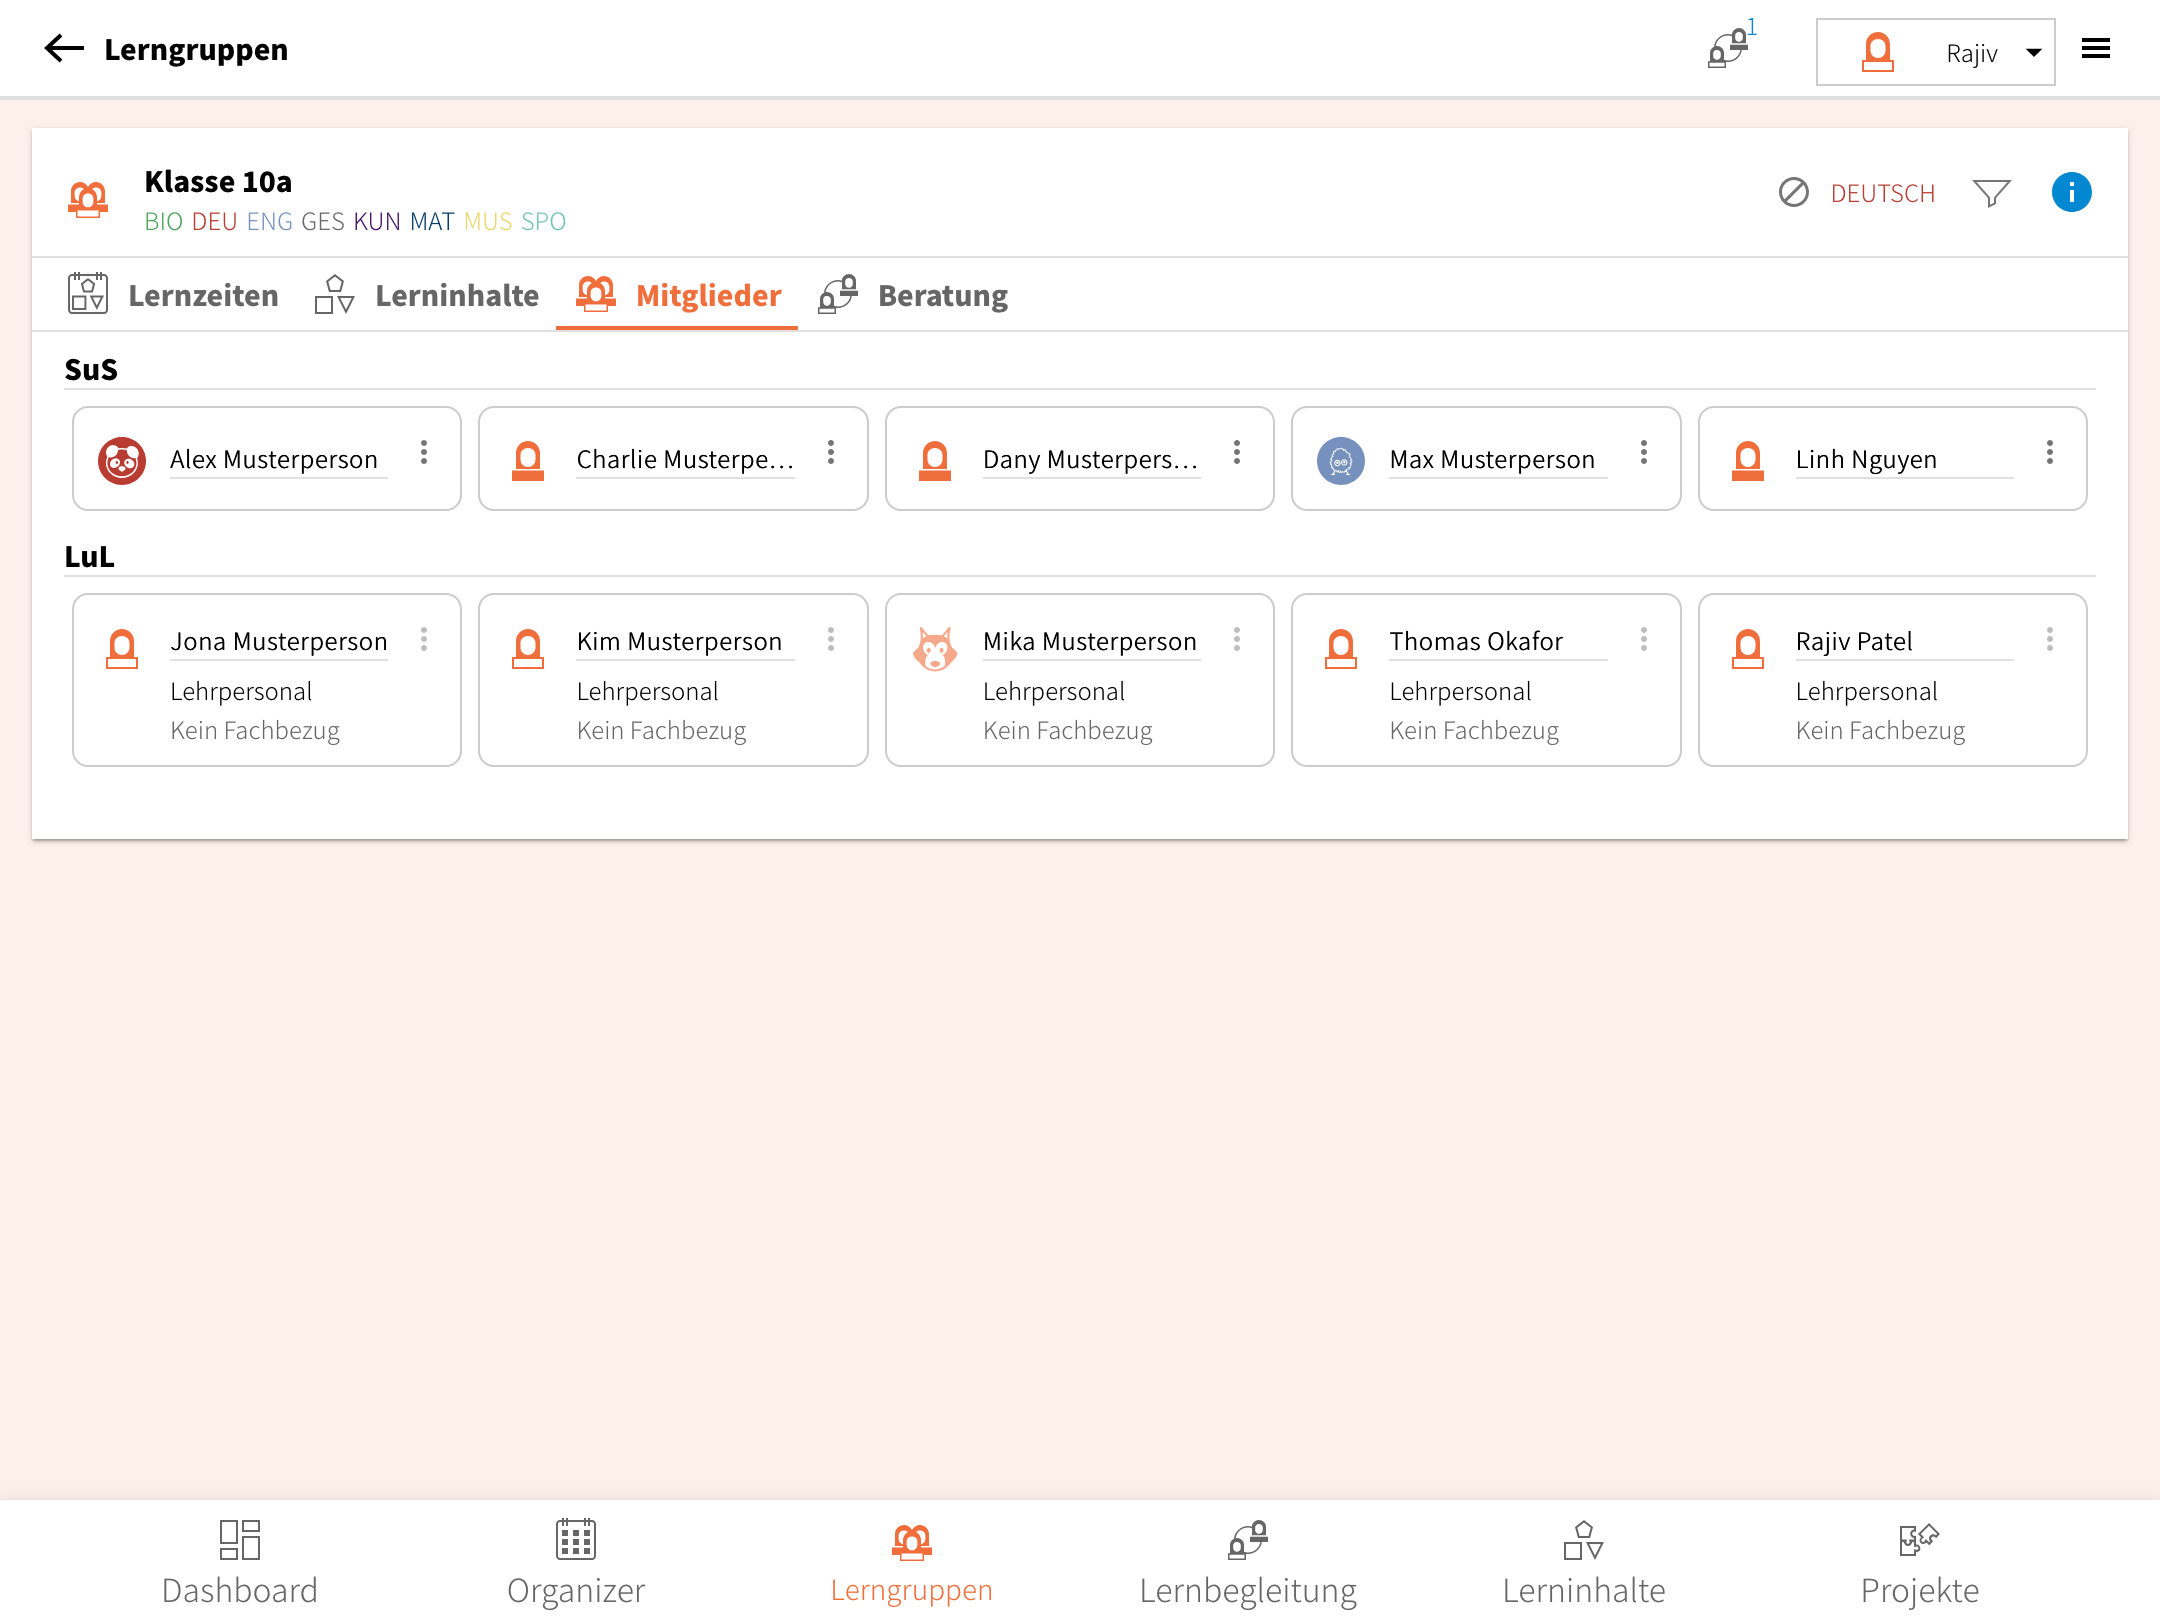Click the back arrow next to Lerngruppen
Viewport: 2160px width, 1620px height.
64,49
